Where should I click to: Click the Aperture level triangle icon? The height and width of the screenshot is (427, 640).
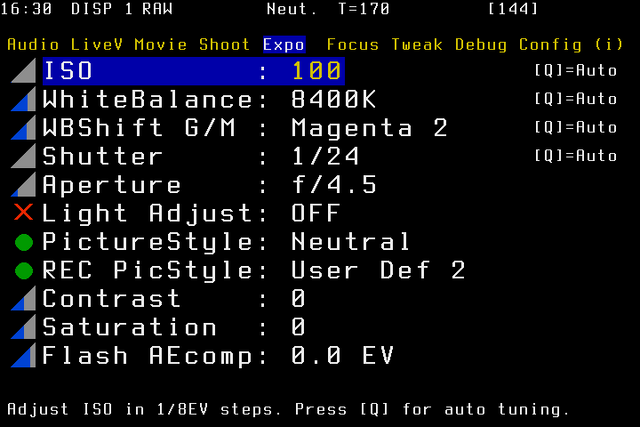24,185
